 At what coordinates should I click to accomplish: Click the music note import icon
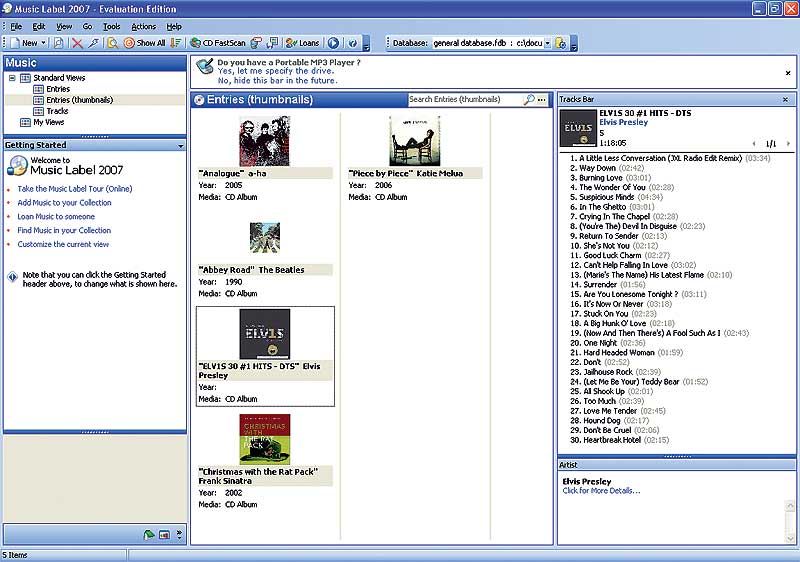click(272, 43)
